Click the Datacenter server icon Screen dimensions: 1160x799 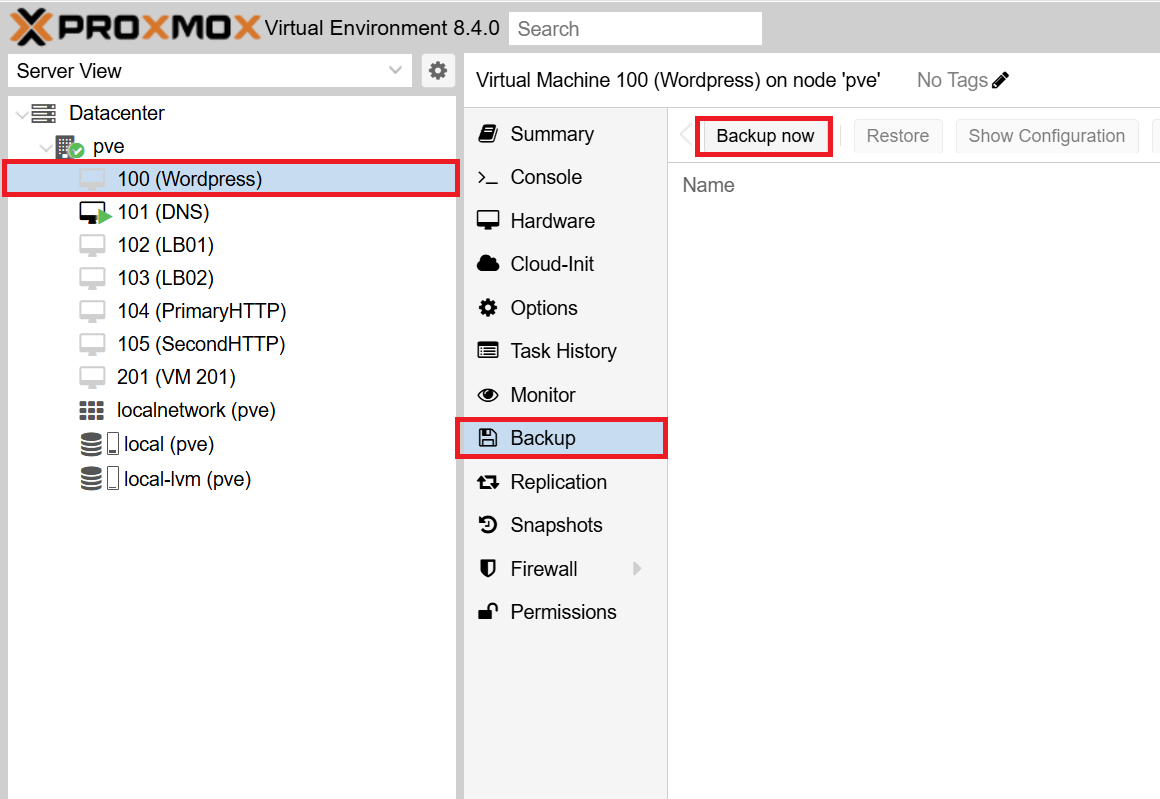pos(44,113)
